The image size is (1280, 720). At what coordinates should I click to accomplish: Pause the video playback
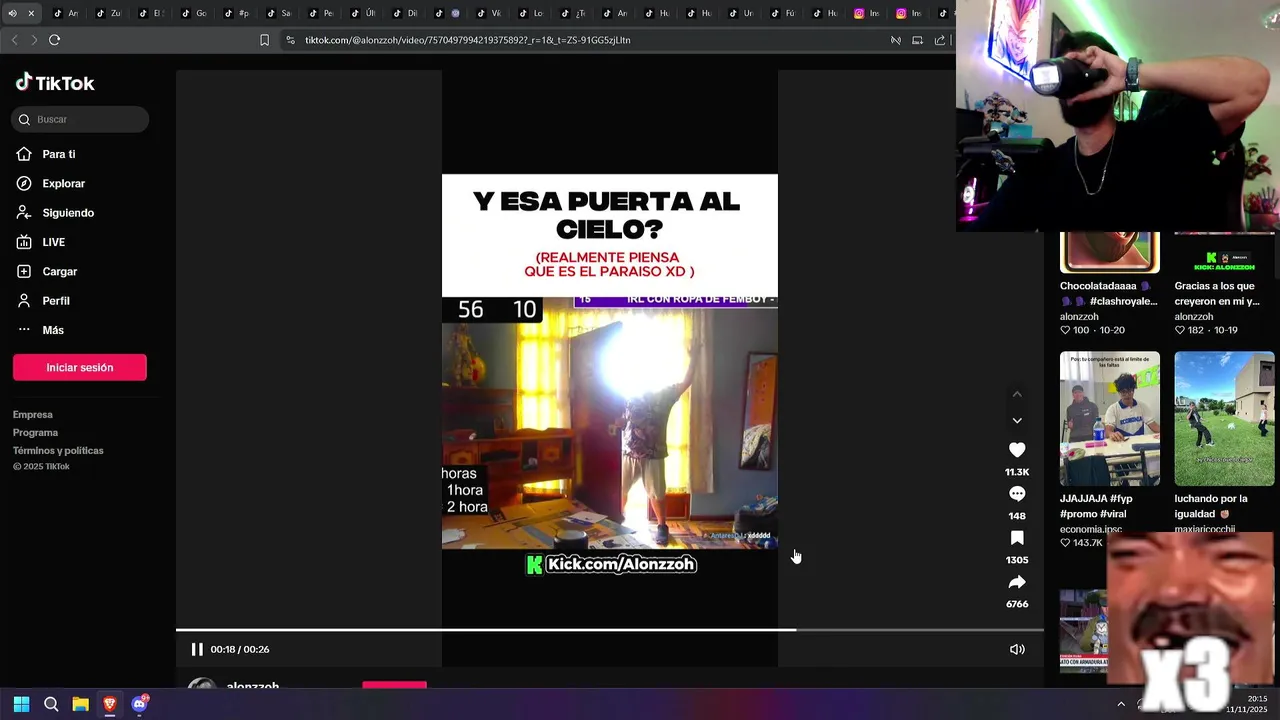197,649
